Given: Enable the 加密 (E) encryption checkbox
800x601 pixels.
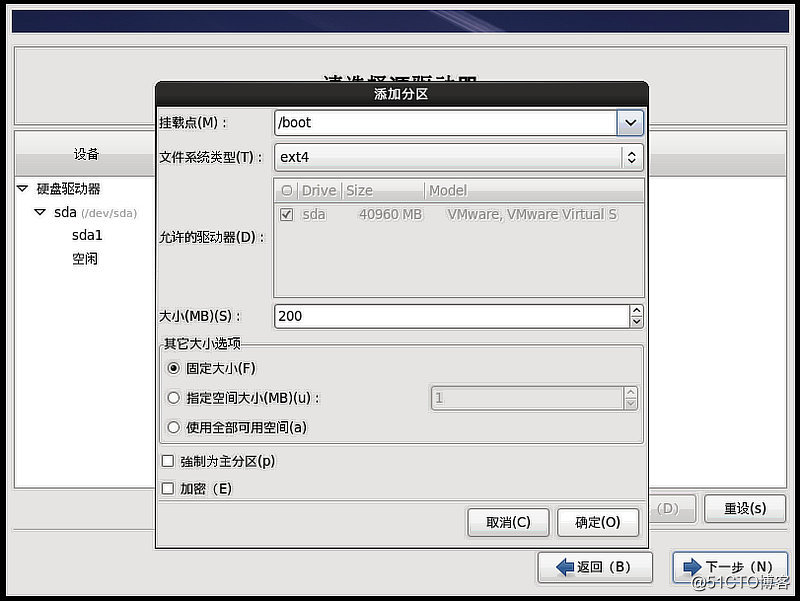Looking at the screenshot, I should [167, 489].
